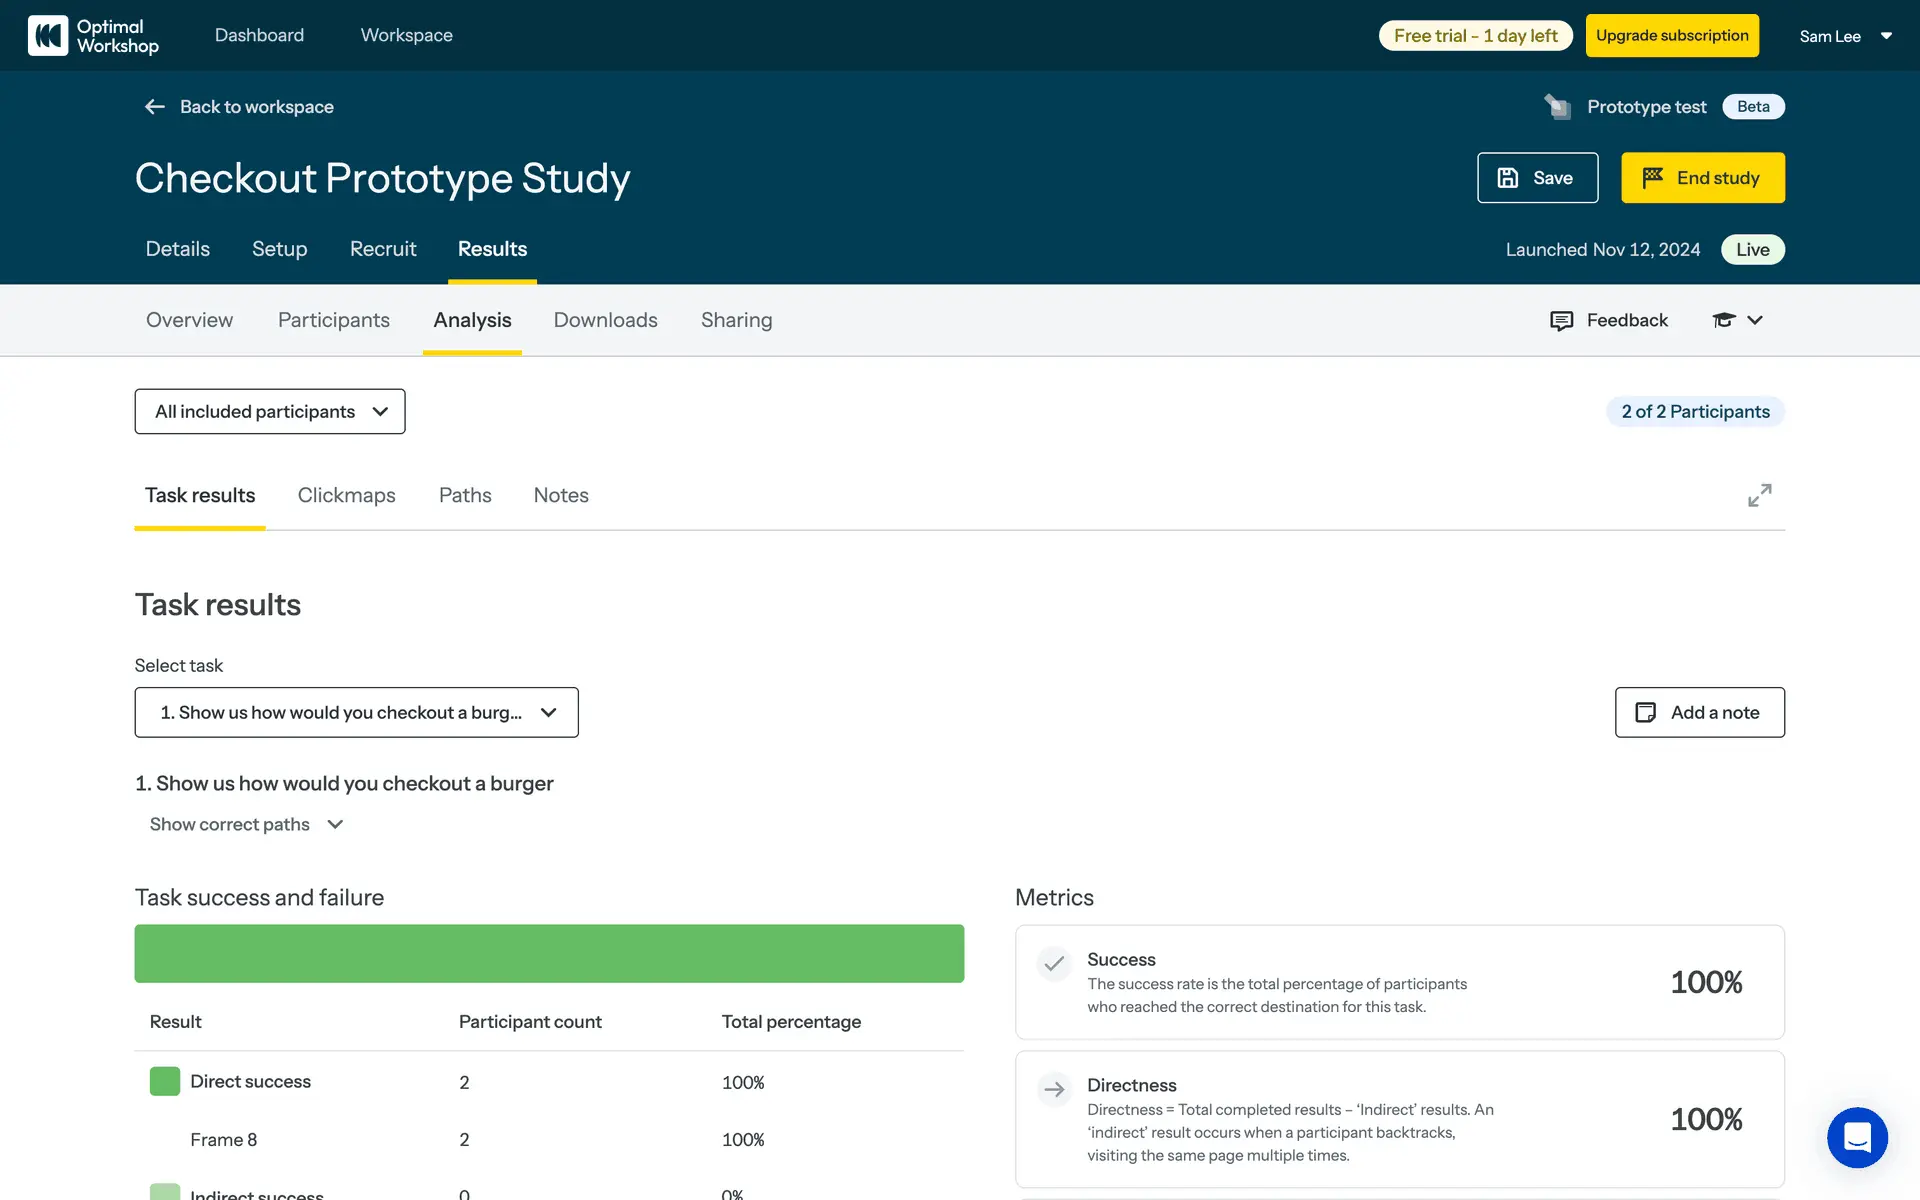This screenshot has height=1200, width=1920.
Task: Open the graduation cap help menu
Action: [1737, 320]
